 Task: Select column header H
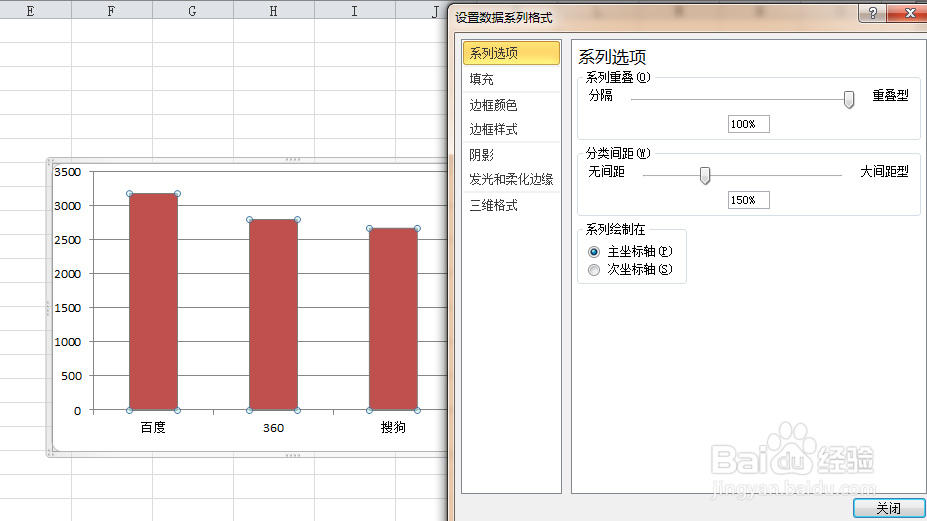[x=274, y=11]
